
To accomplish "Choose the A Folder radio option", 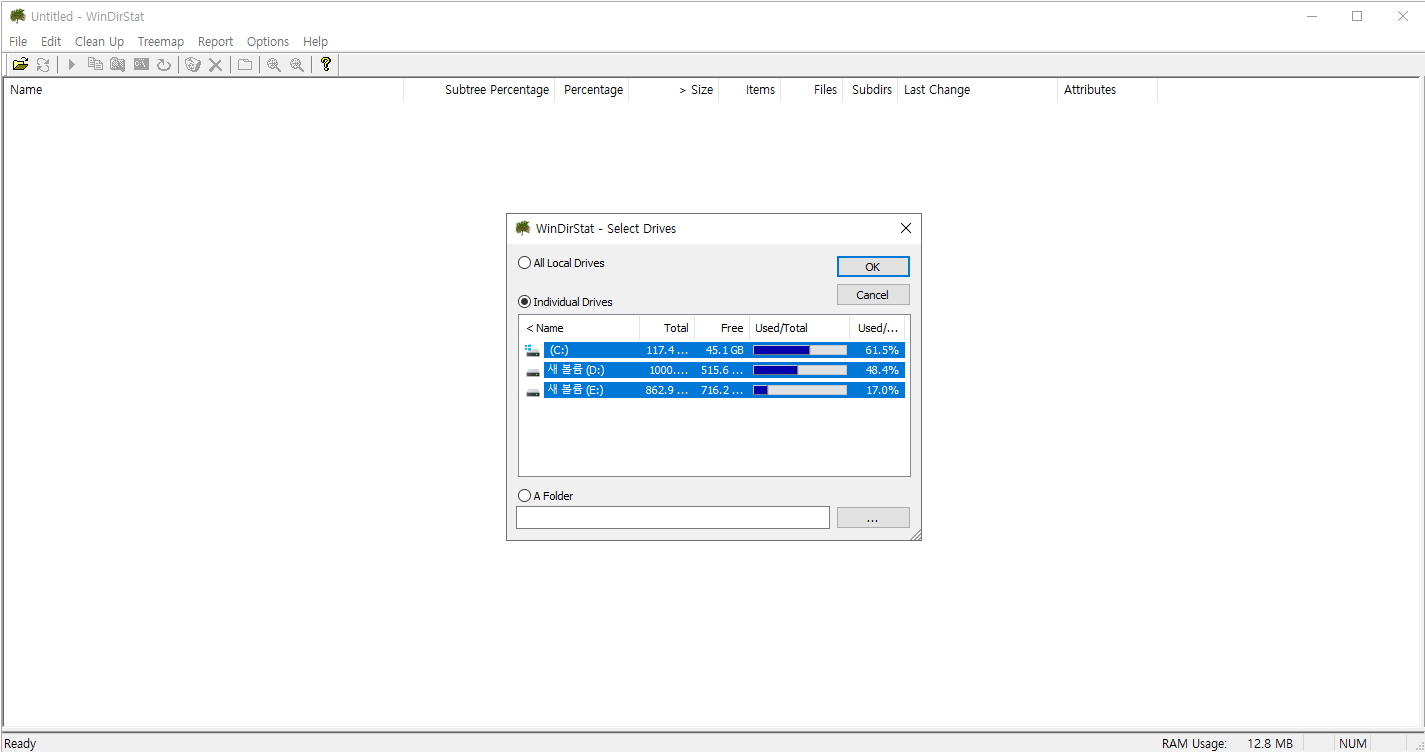I will [x=546, y=495].
